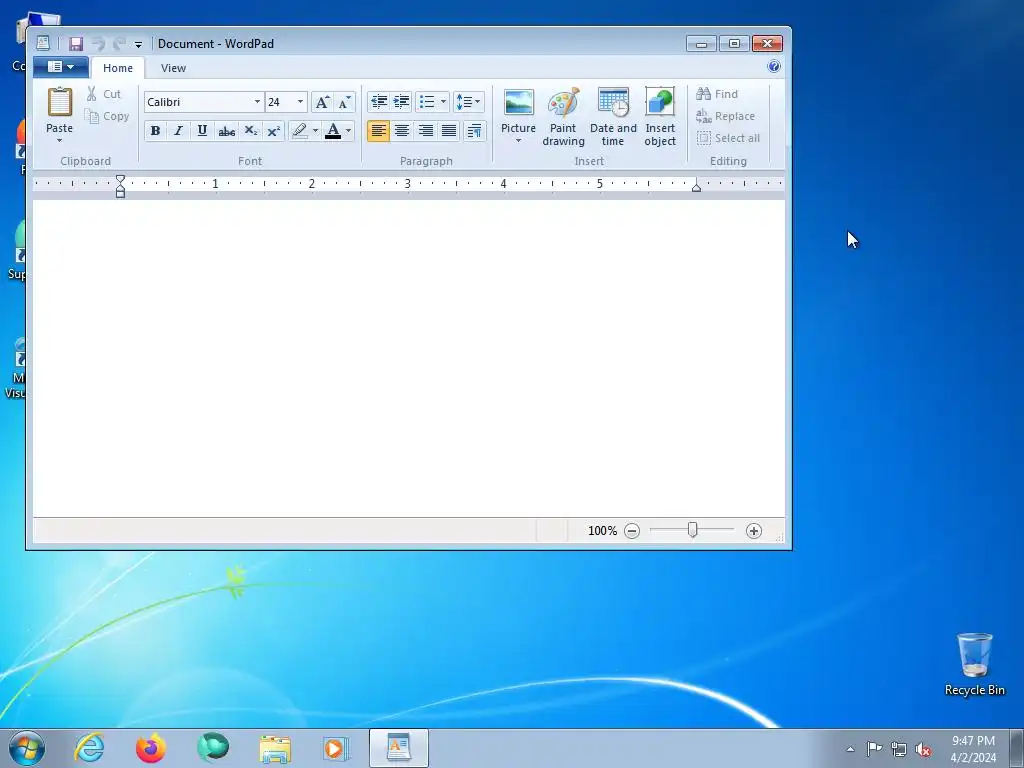1024x768 pixels.
Task: Apply the black text color button
Action: 333,131
